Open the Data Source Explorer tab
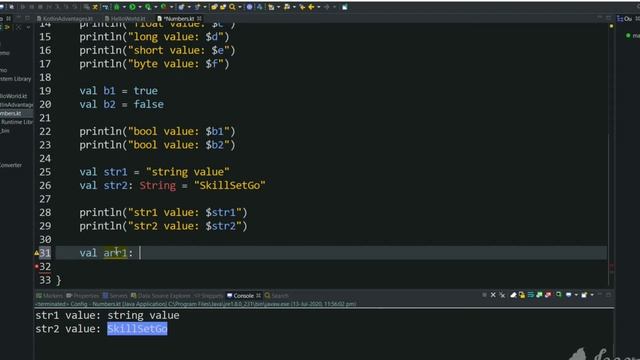Screen dimensions: 640x360 [161, 296]
